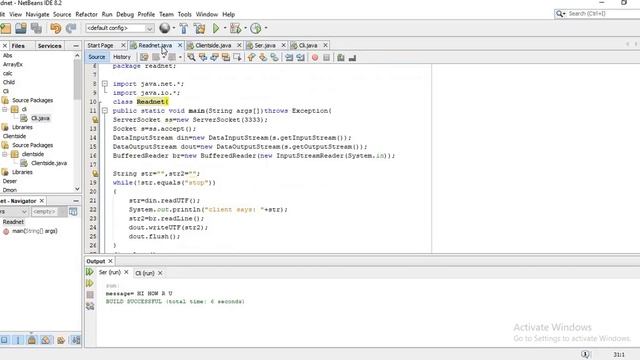Image resolution: width=640 pixels, height=360 pixels.
Task: Profile the project from toolbar
Action: [256, 28]
